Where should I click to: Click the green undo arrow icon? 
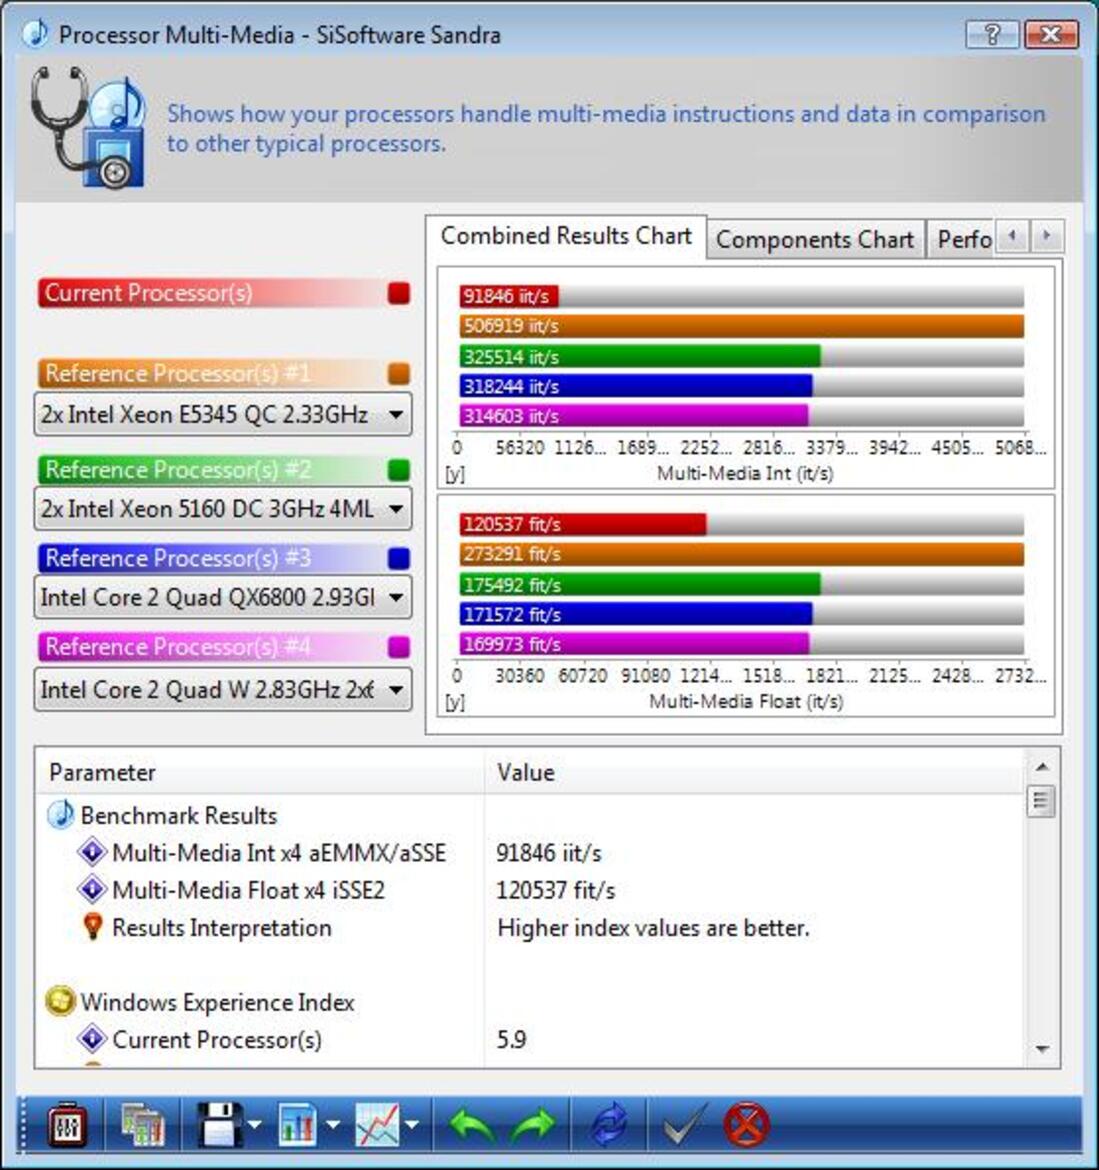(470, 1123)
